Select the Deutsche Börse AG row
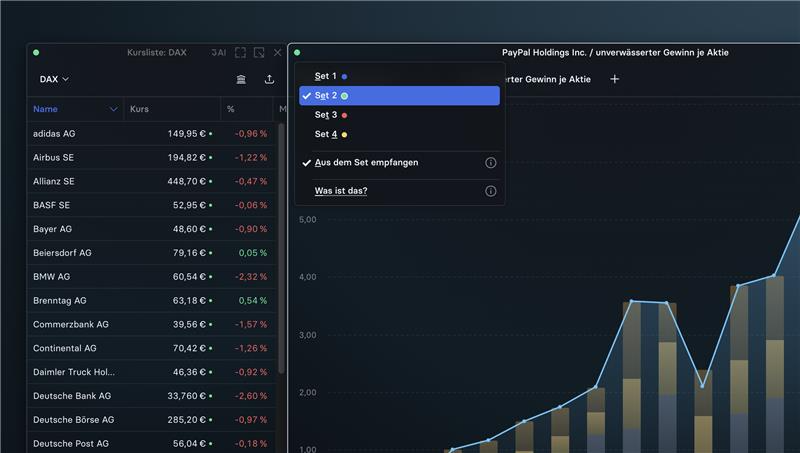The image size is (800, 453). coord(152,420)
